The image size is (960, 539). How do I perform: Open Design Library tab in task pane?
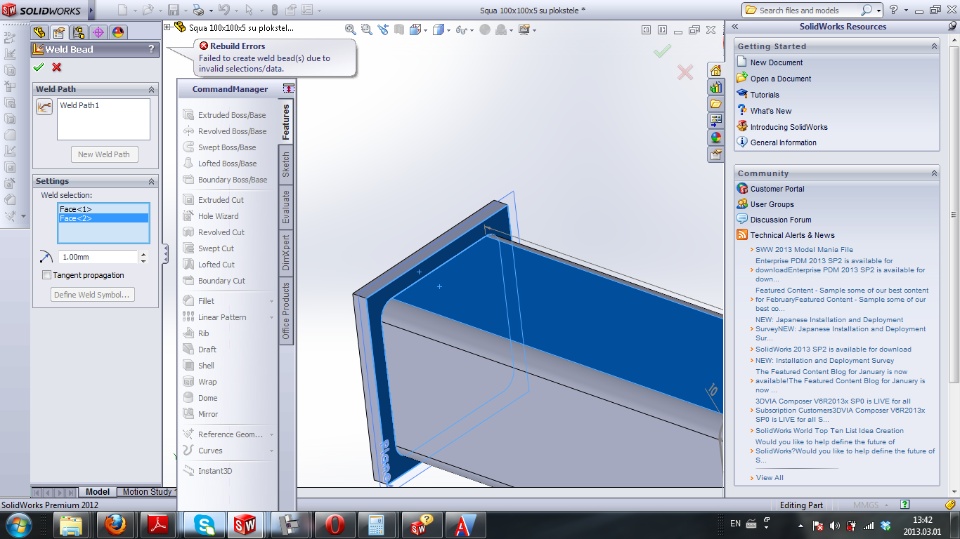(x=716, y=87)
